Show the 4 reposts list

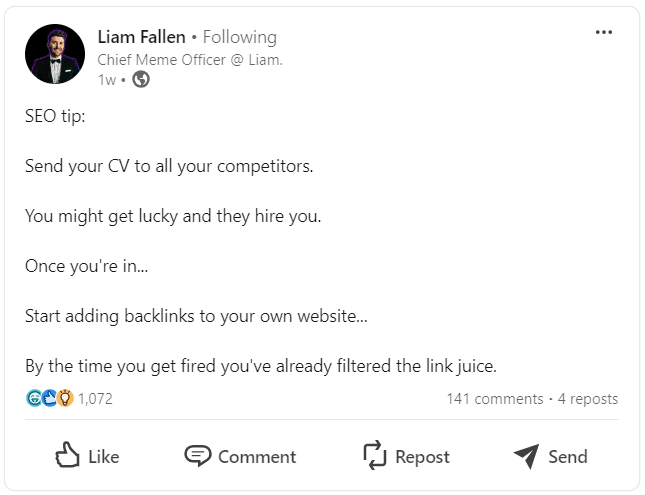[588, 398]
